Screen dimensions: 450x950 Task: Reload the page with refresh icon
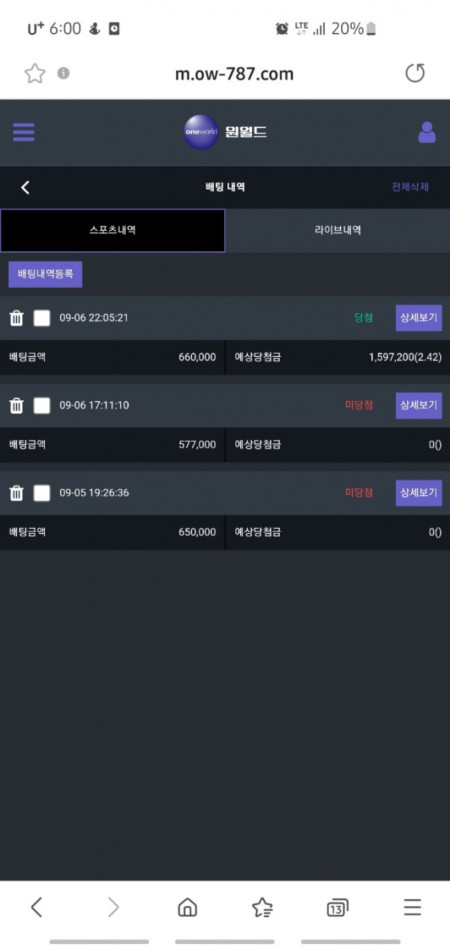(415, 73)
